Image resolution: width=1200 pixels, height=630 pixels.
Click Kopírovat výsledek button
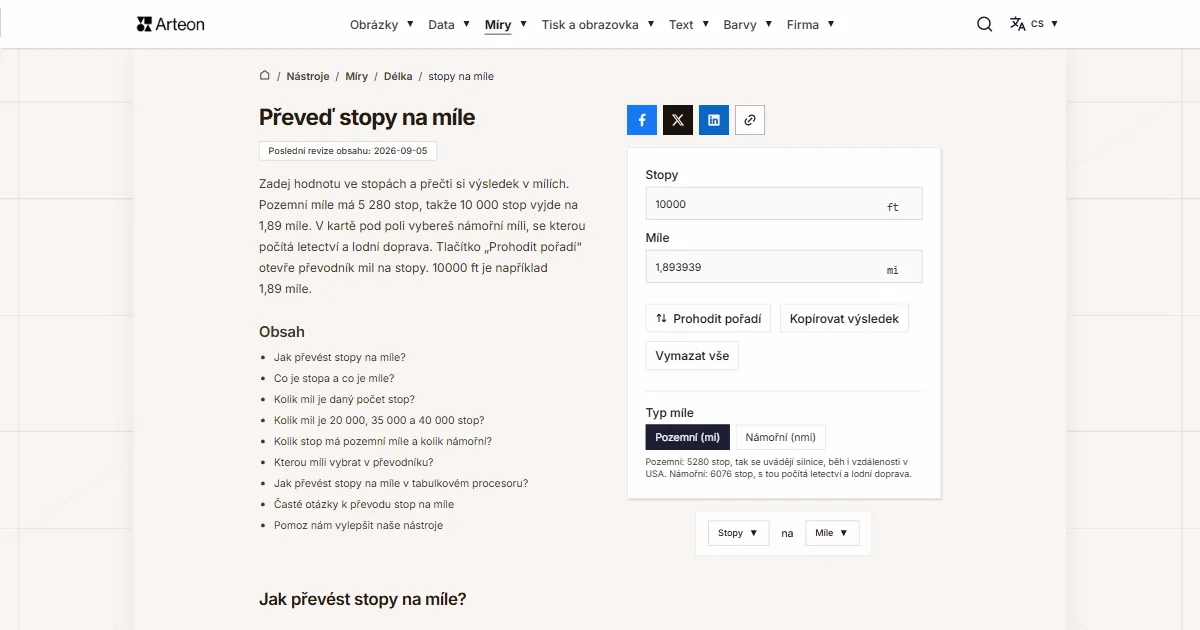tap(844, 319)
